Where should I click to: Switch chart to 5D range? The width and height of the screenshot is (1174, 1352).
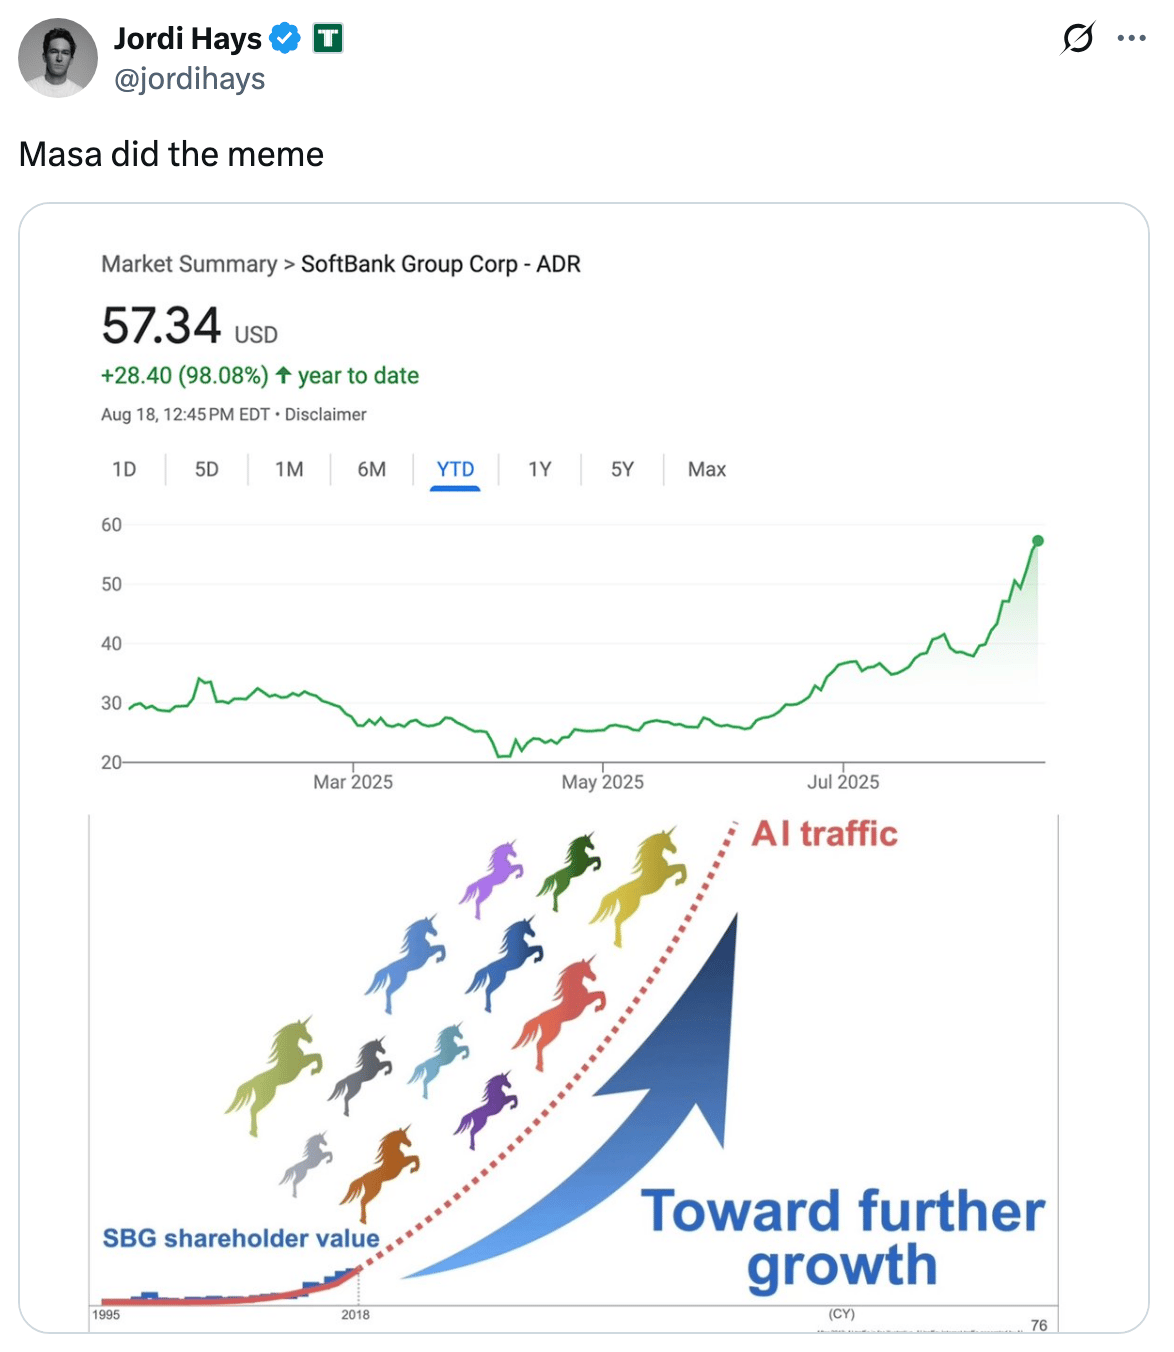pos(206,469)
